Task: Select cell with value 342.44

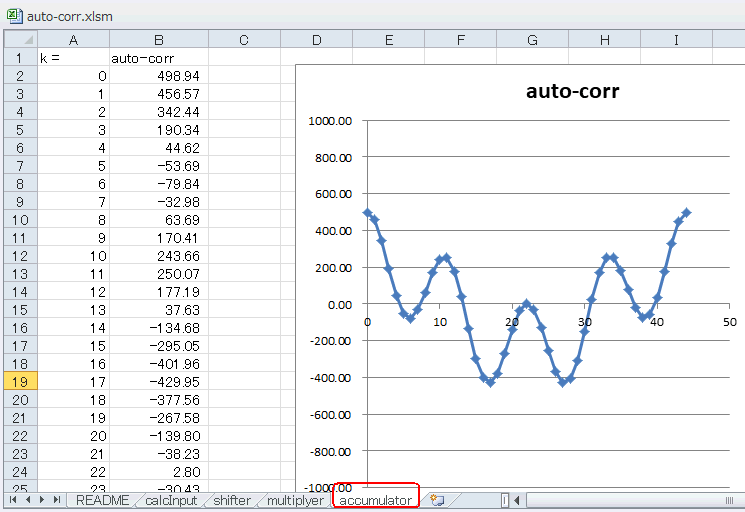Action: pos(159,112)
